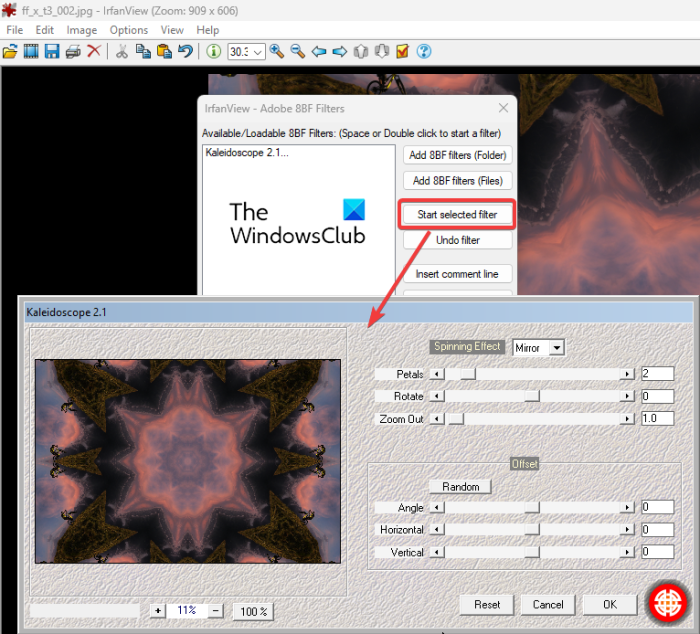Click the green Image information icon
The width and height of the screenshot is (700, 634).
(x=213, y=51)
